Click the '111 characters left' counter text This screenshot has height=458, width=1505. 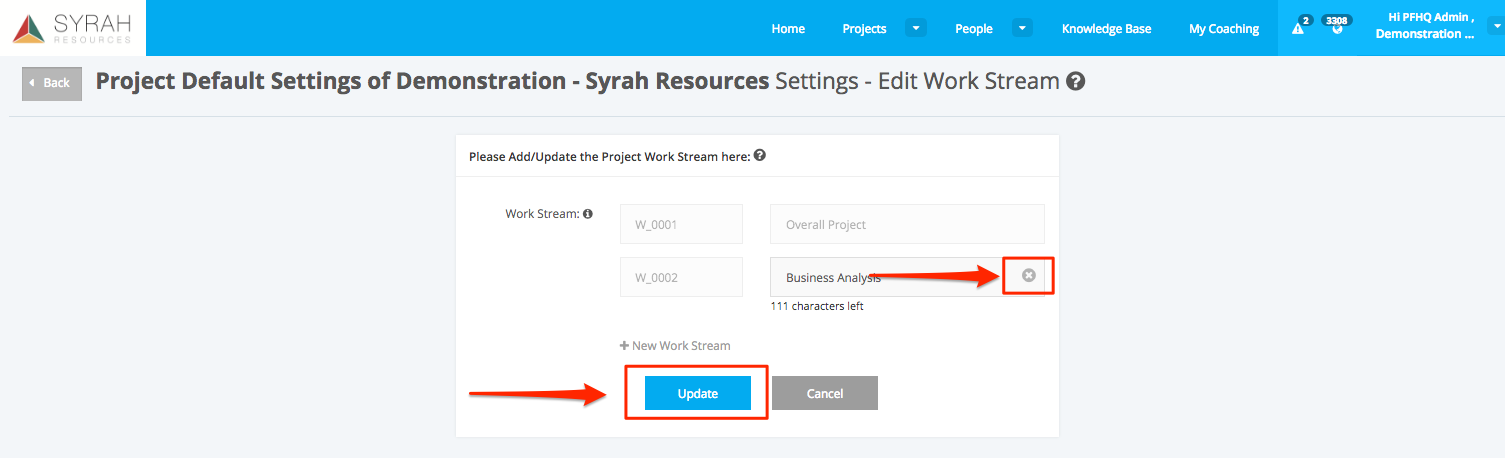817,307
